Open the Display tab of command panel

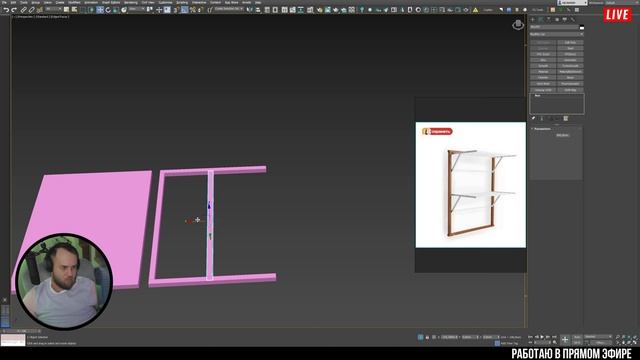564,19
